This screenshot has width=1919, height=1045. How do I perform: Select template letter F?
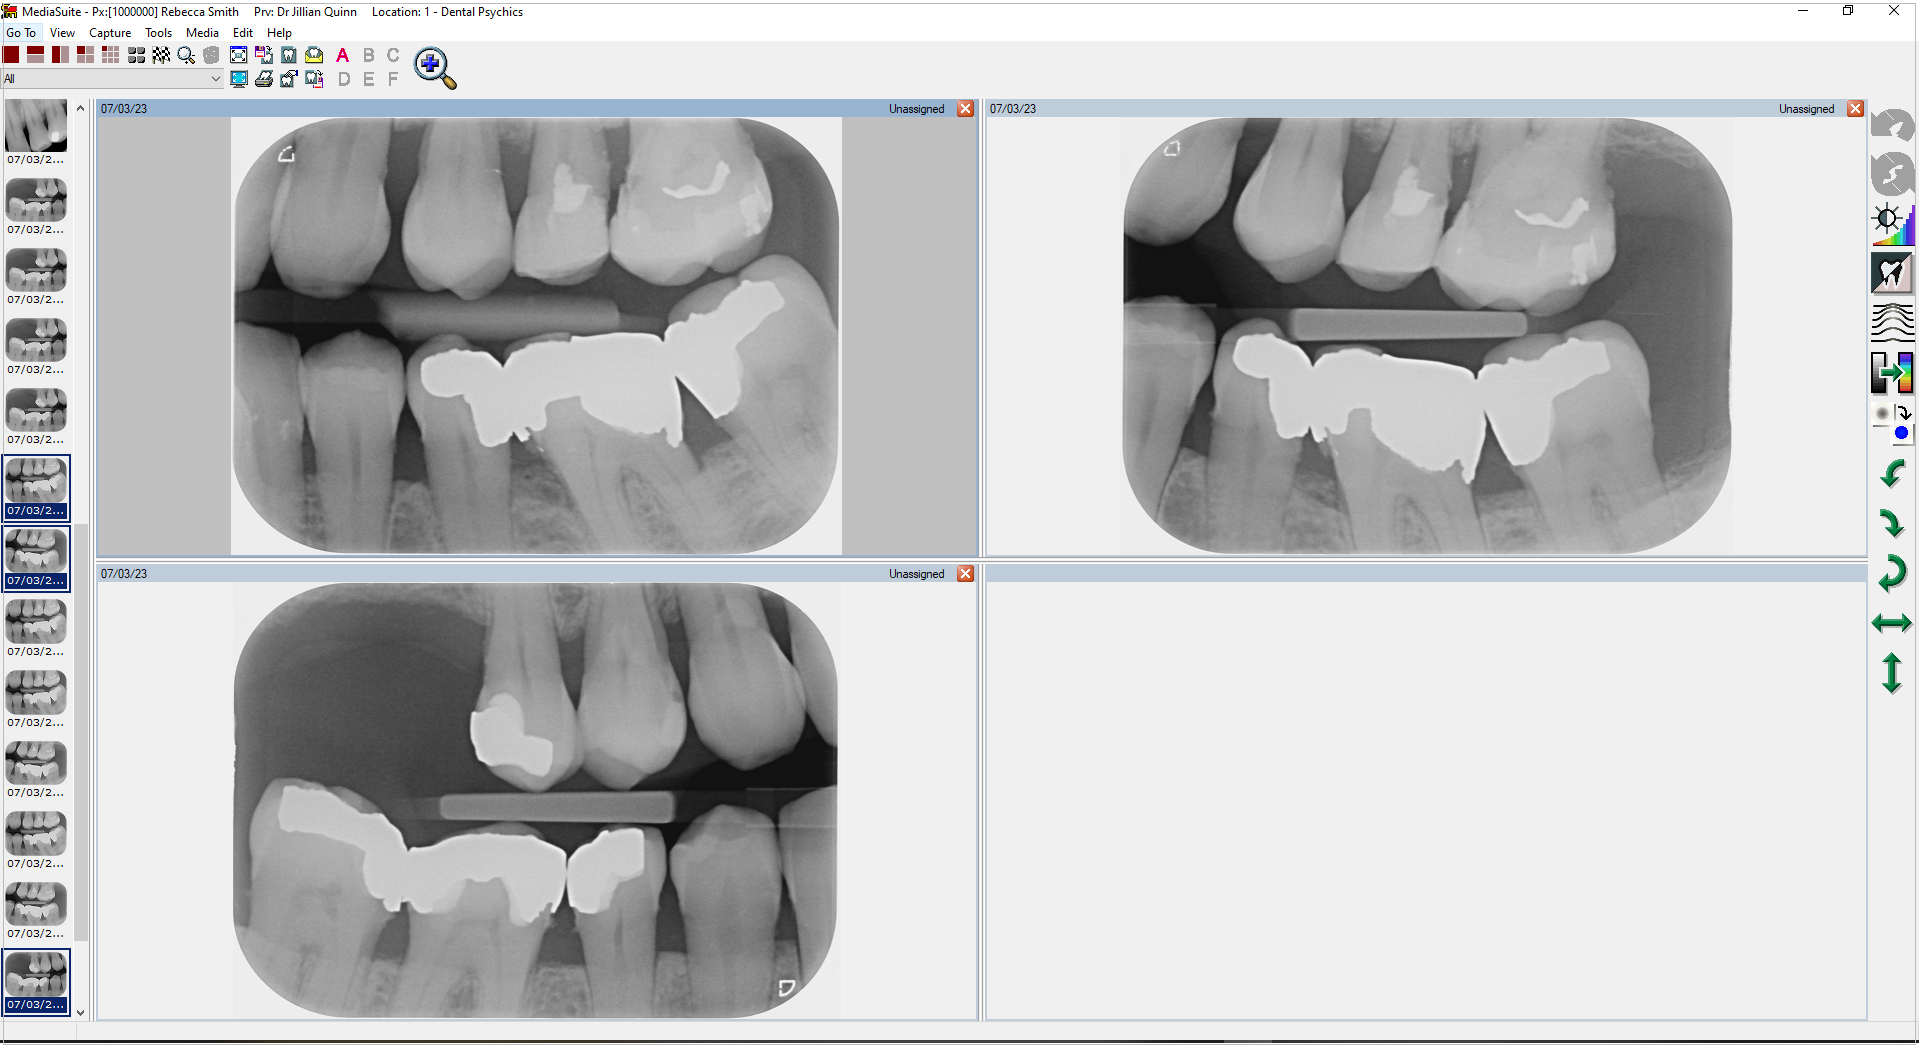pyautogui.click(x=393, y=79)
